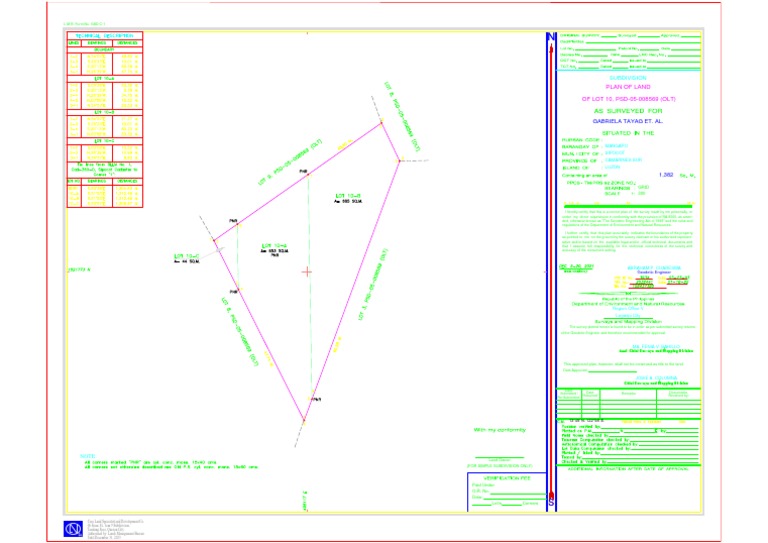768x543 pixels.
Task: Click the TECHNICAL DESCRIPTION table header
Action: click(104, 36)
